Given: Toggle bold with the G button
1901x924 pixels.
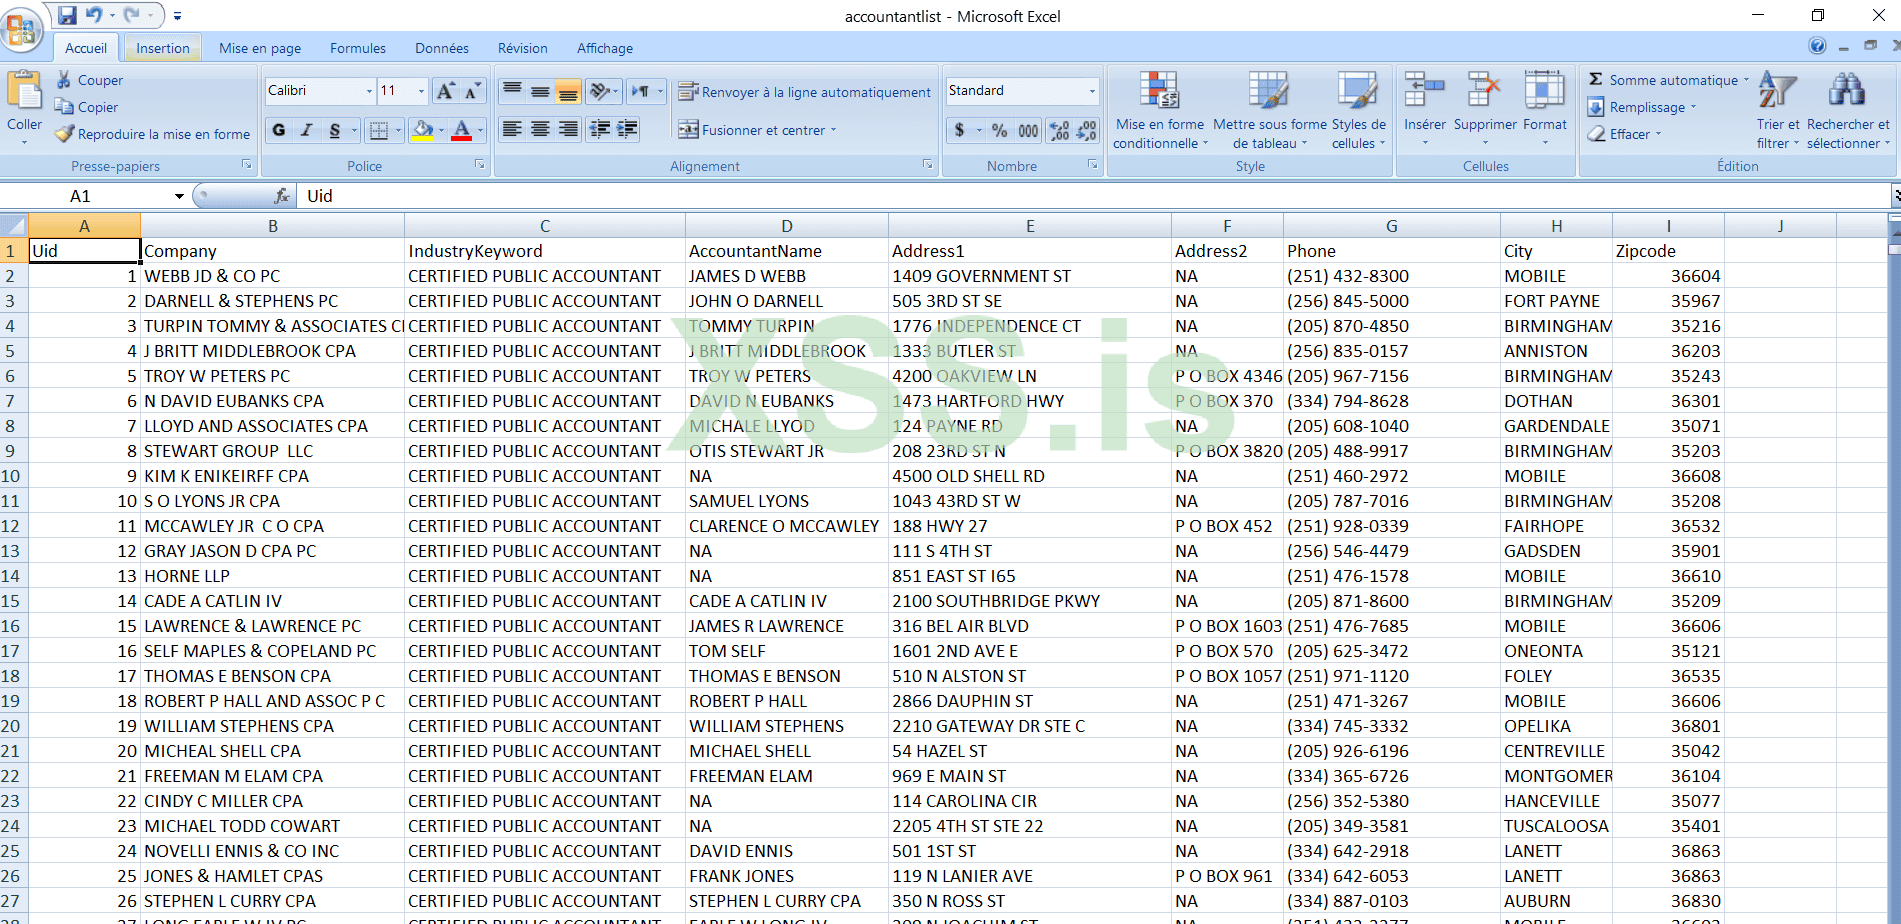Looking at the screenshot, I should 279,130.
